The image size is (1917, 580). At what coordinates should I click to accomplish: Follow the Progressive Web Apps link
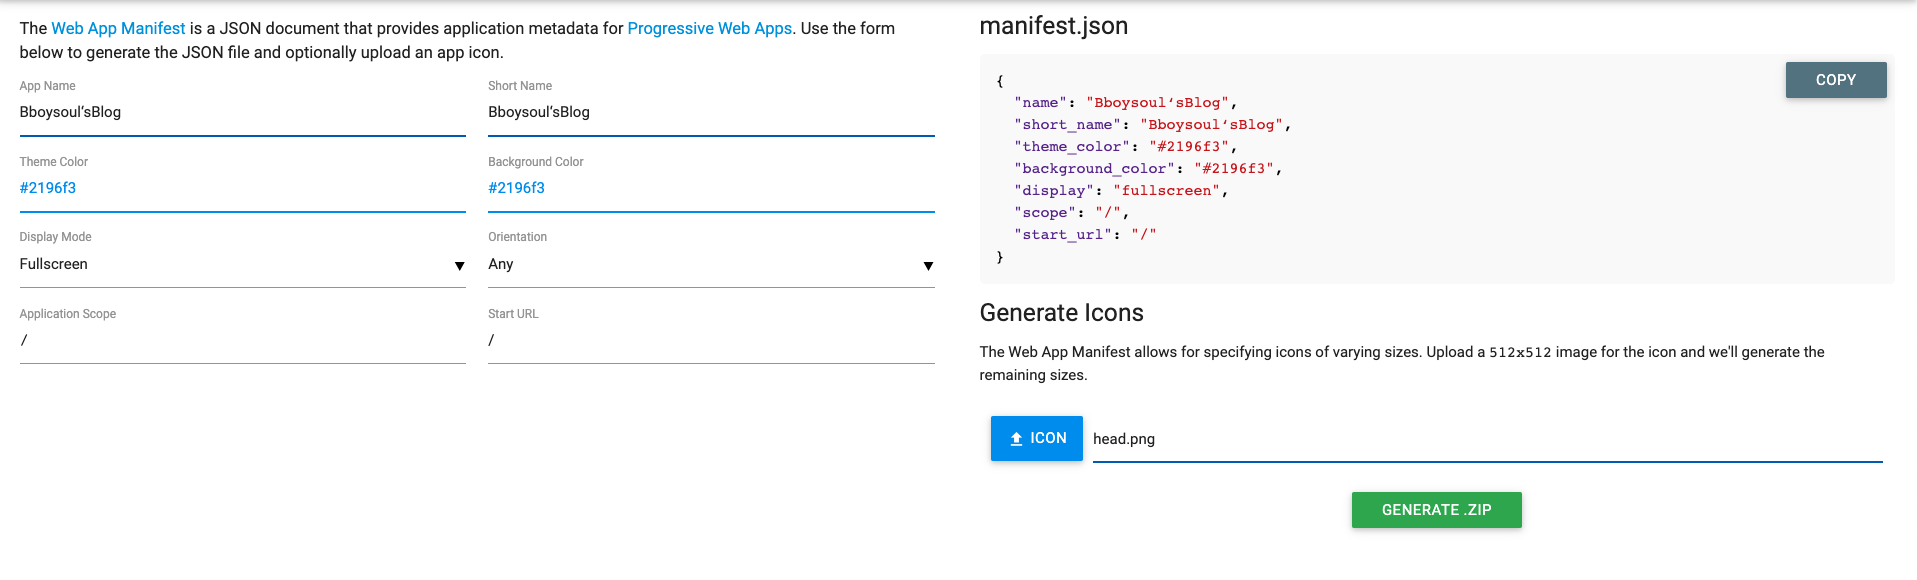pyautogui.click(x=709, y=29)
